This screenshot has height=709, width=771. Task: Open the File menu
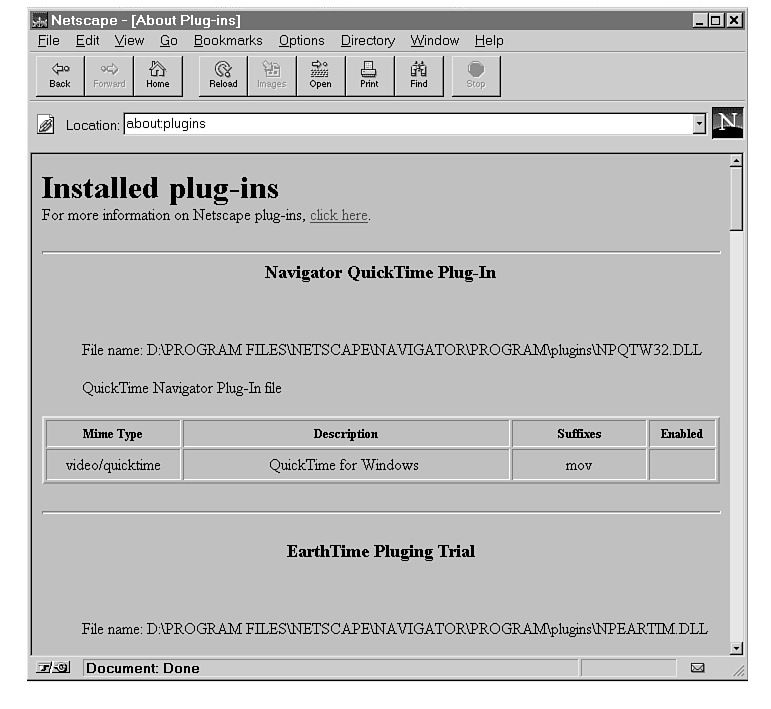[49, 41]
